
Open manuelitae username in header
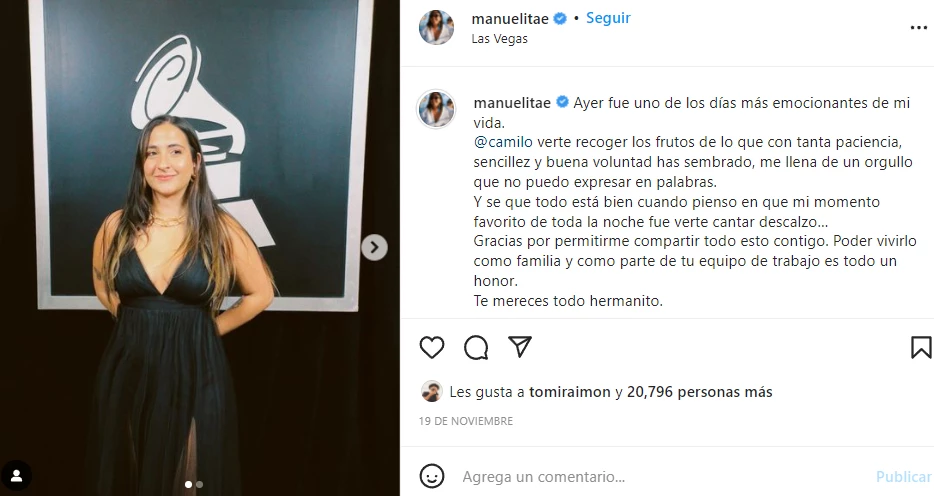click(510, 19)
